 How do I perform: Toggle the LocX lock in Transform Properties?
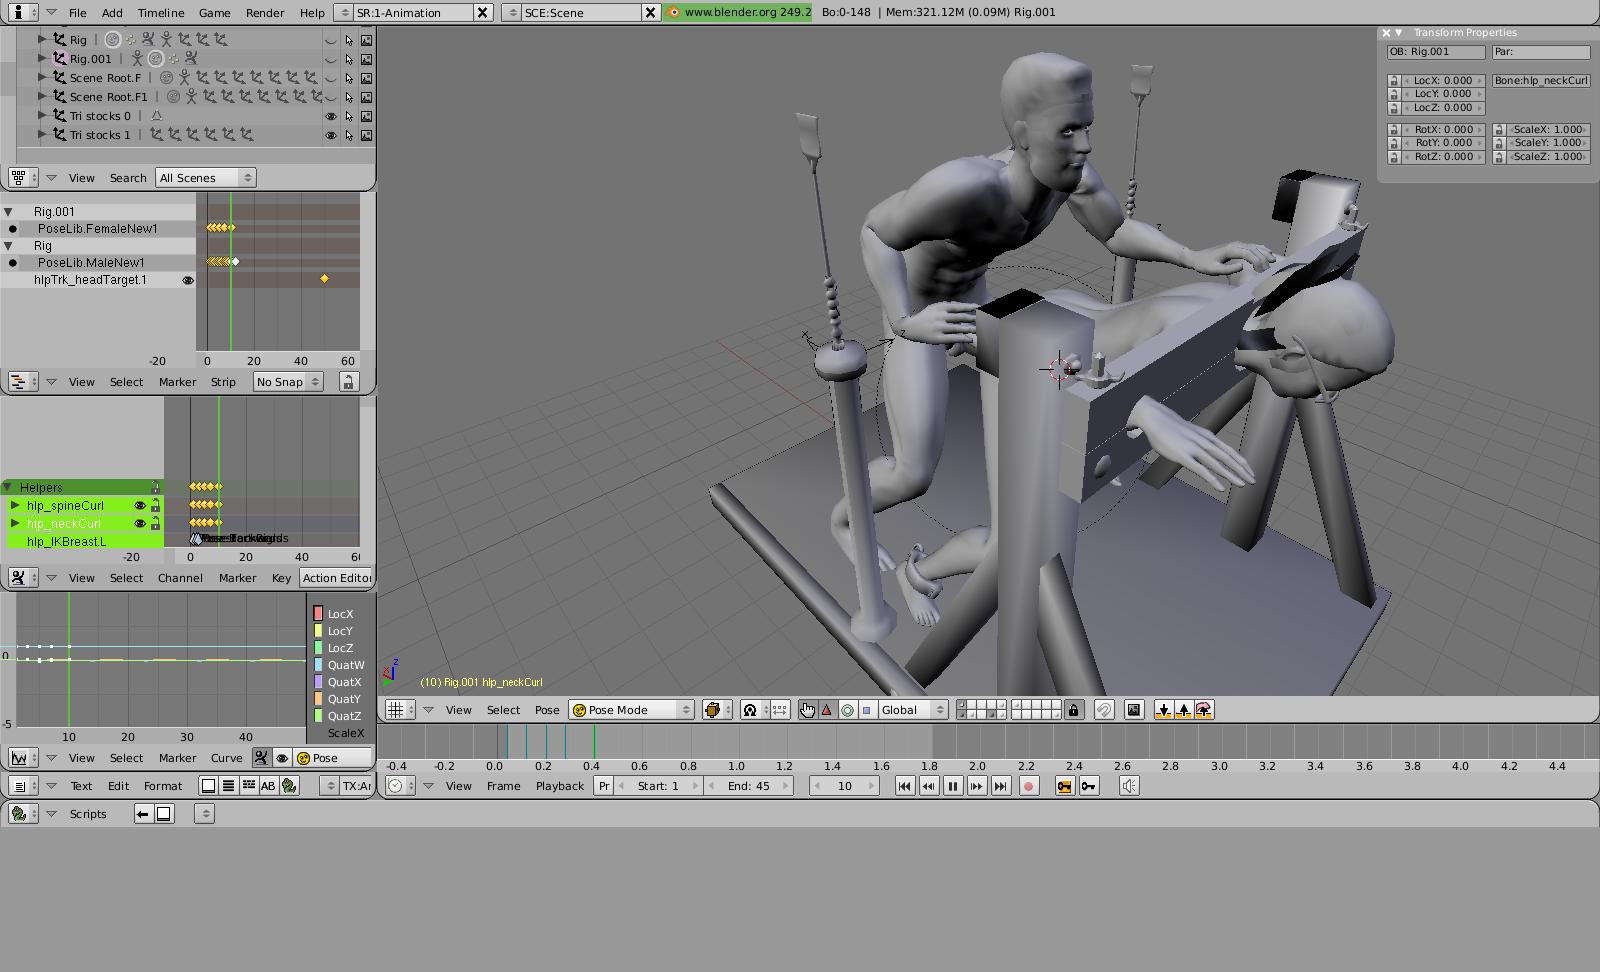[x=1394, y=81]
